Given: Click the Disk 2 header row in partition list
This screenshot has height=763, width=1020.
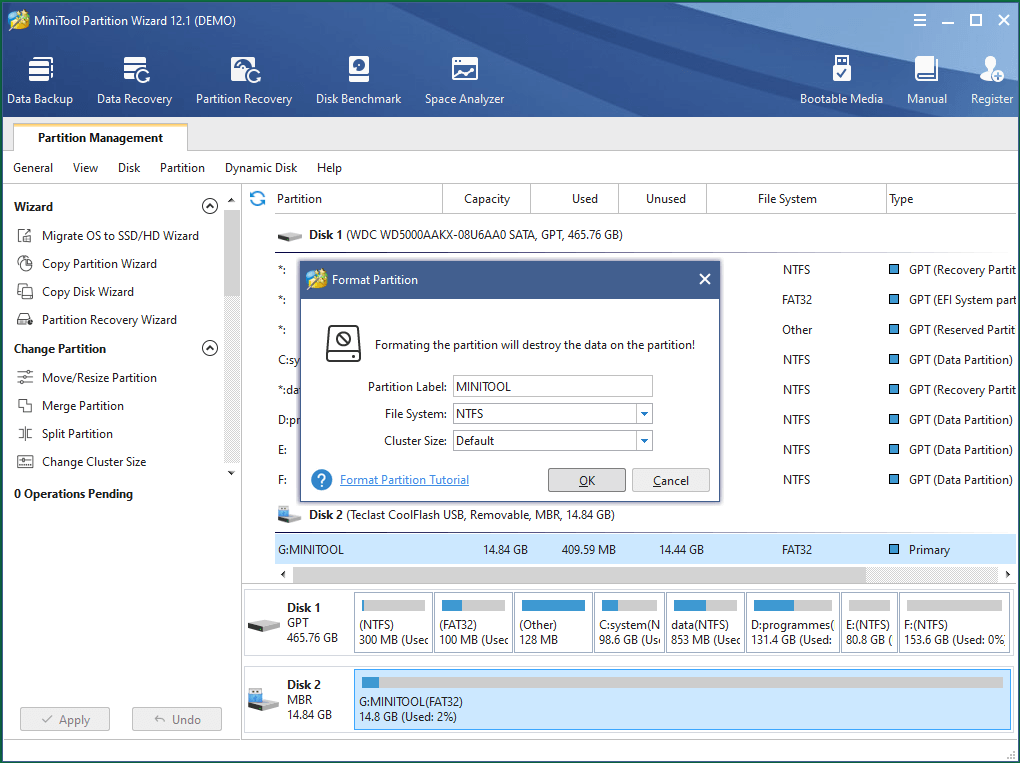Looking at the screenshot, I should click(647, 515).
